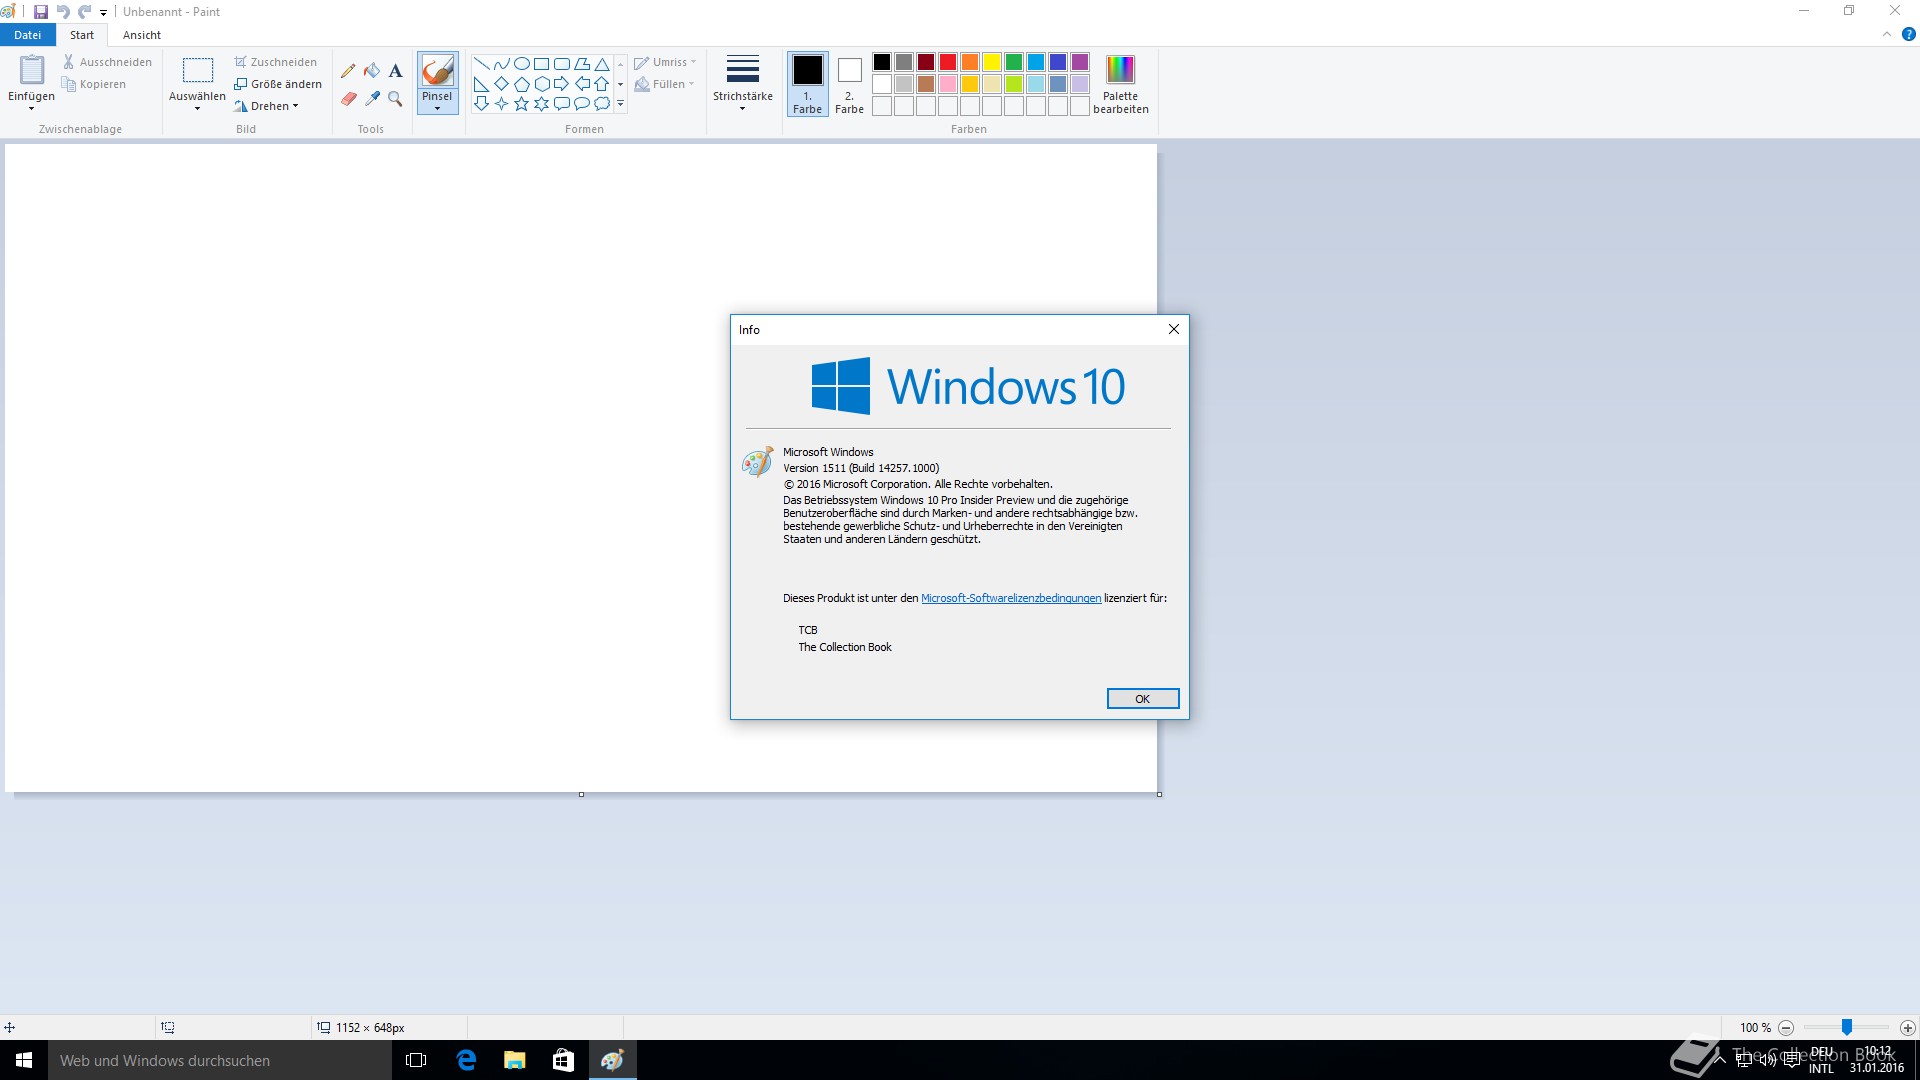This screenshot has width=1920, height=1080.
Task: Choose the rectangle shape
Action: (541, 64)
